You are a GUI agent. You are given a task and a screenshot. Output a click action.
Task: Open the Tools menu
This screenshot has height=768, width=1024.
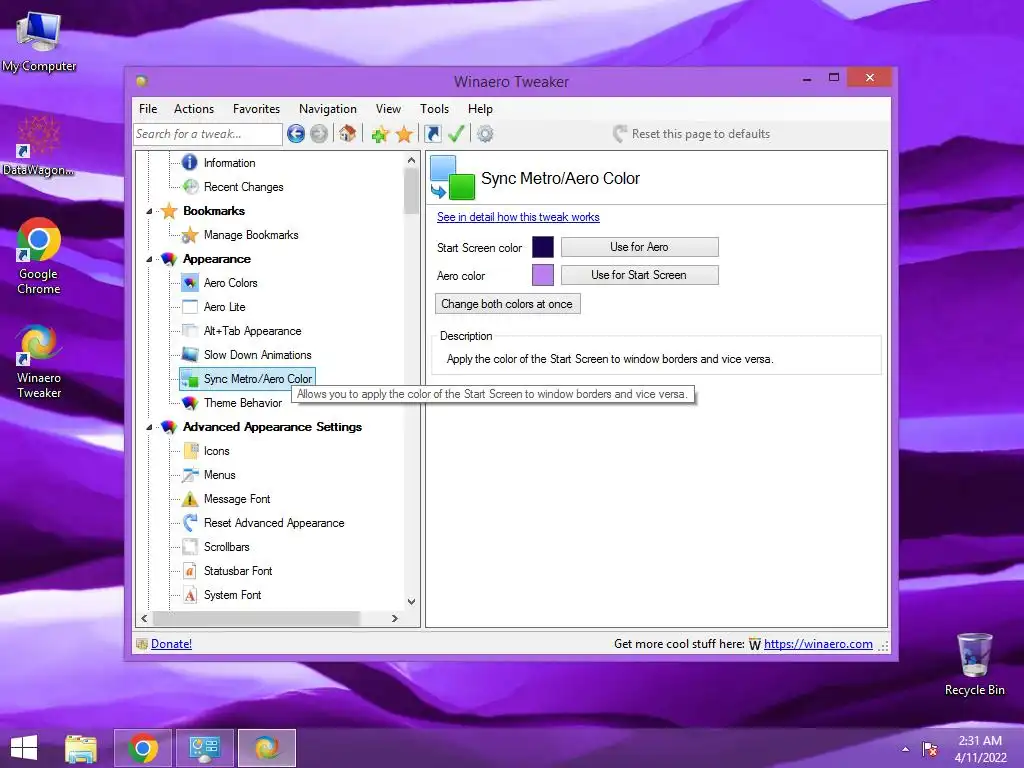click(434, 109)
